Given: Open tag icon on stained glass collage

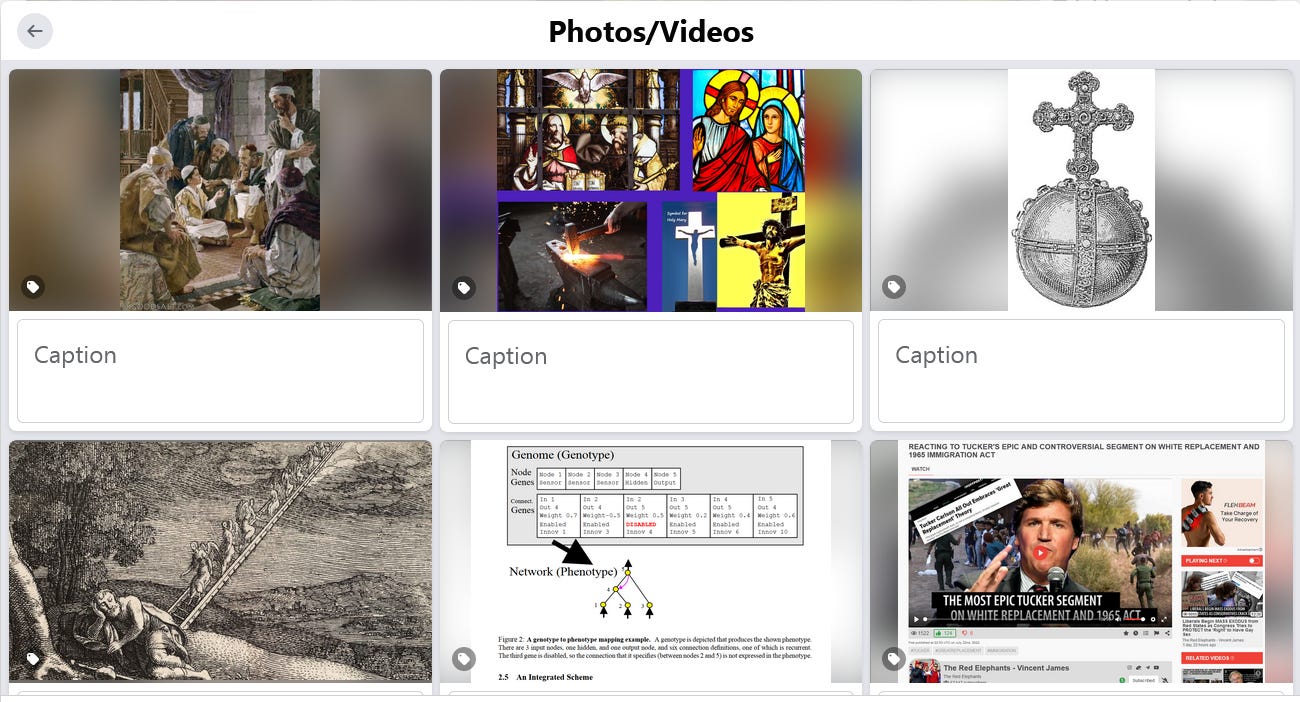Looking at the screenshot, I should tap(464, 287).
